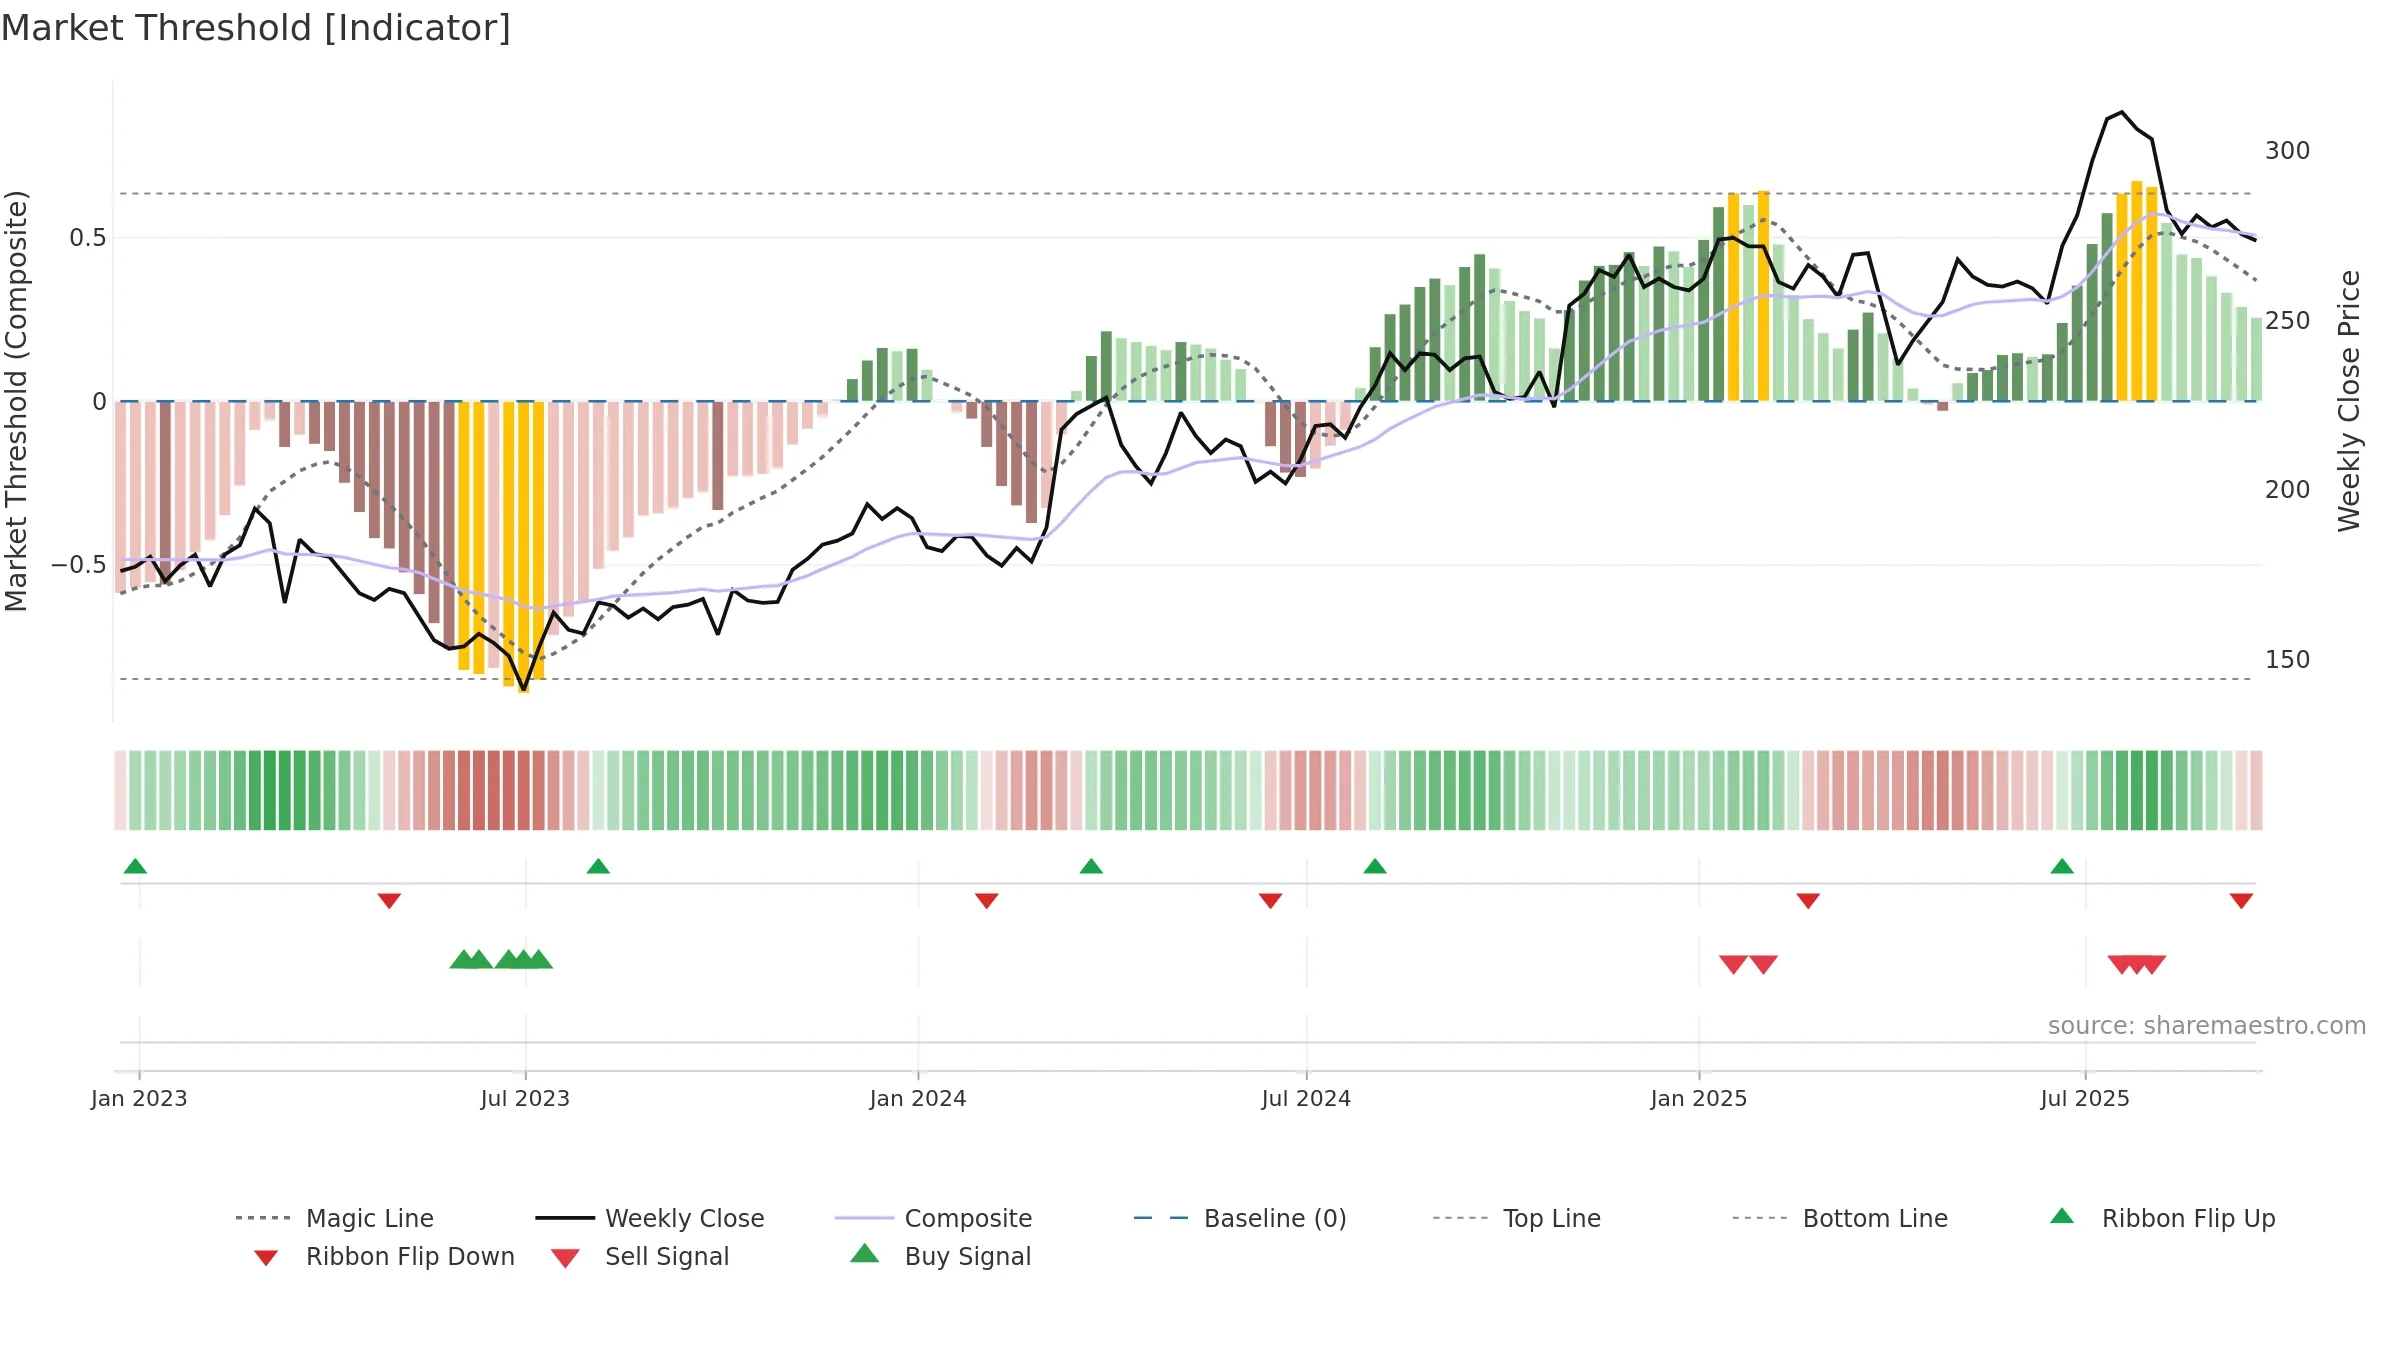Click the Ribbon Flip Down marker near May 2023
Screen dimensions: 2400x1350
(x=390, y=901)
